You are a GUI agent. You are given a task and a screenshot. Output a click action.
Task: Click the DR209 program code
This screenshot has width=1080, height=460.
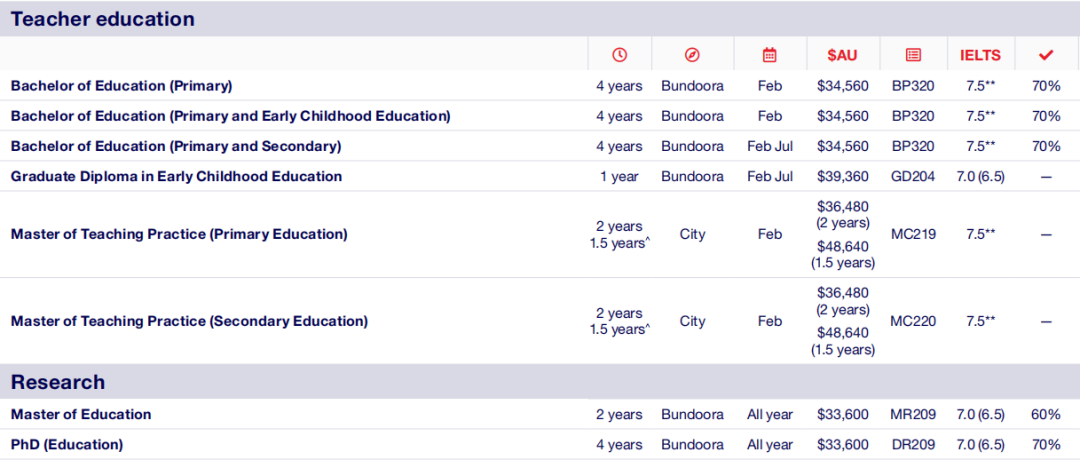913,444
